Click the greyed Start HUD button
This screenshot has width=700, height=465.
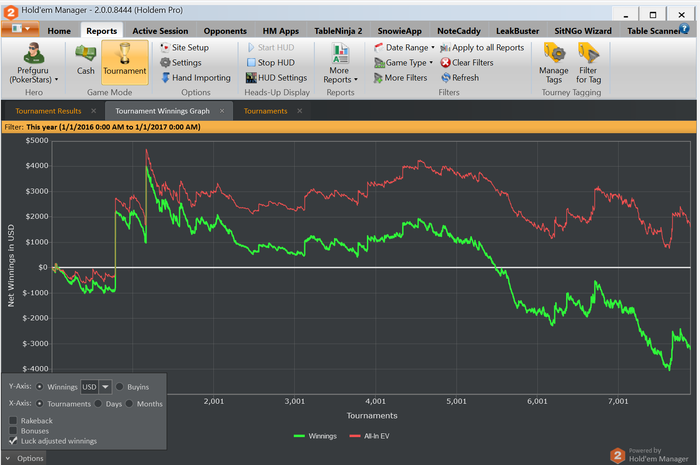pos(271,47)
